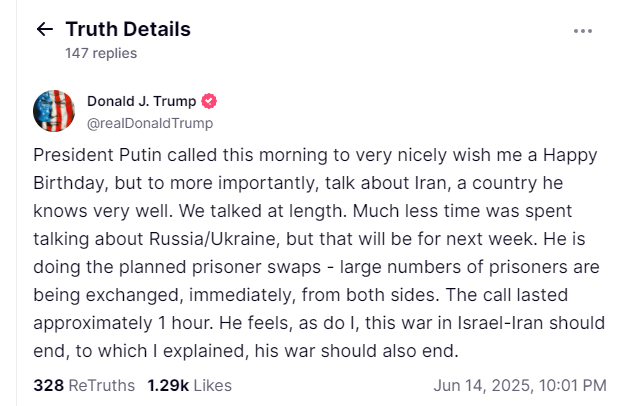Click the ReTruths label text
This screenshot has height=406, width=620.
click(102, 385)
